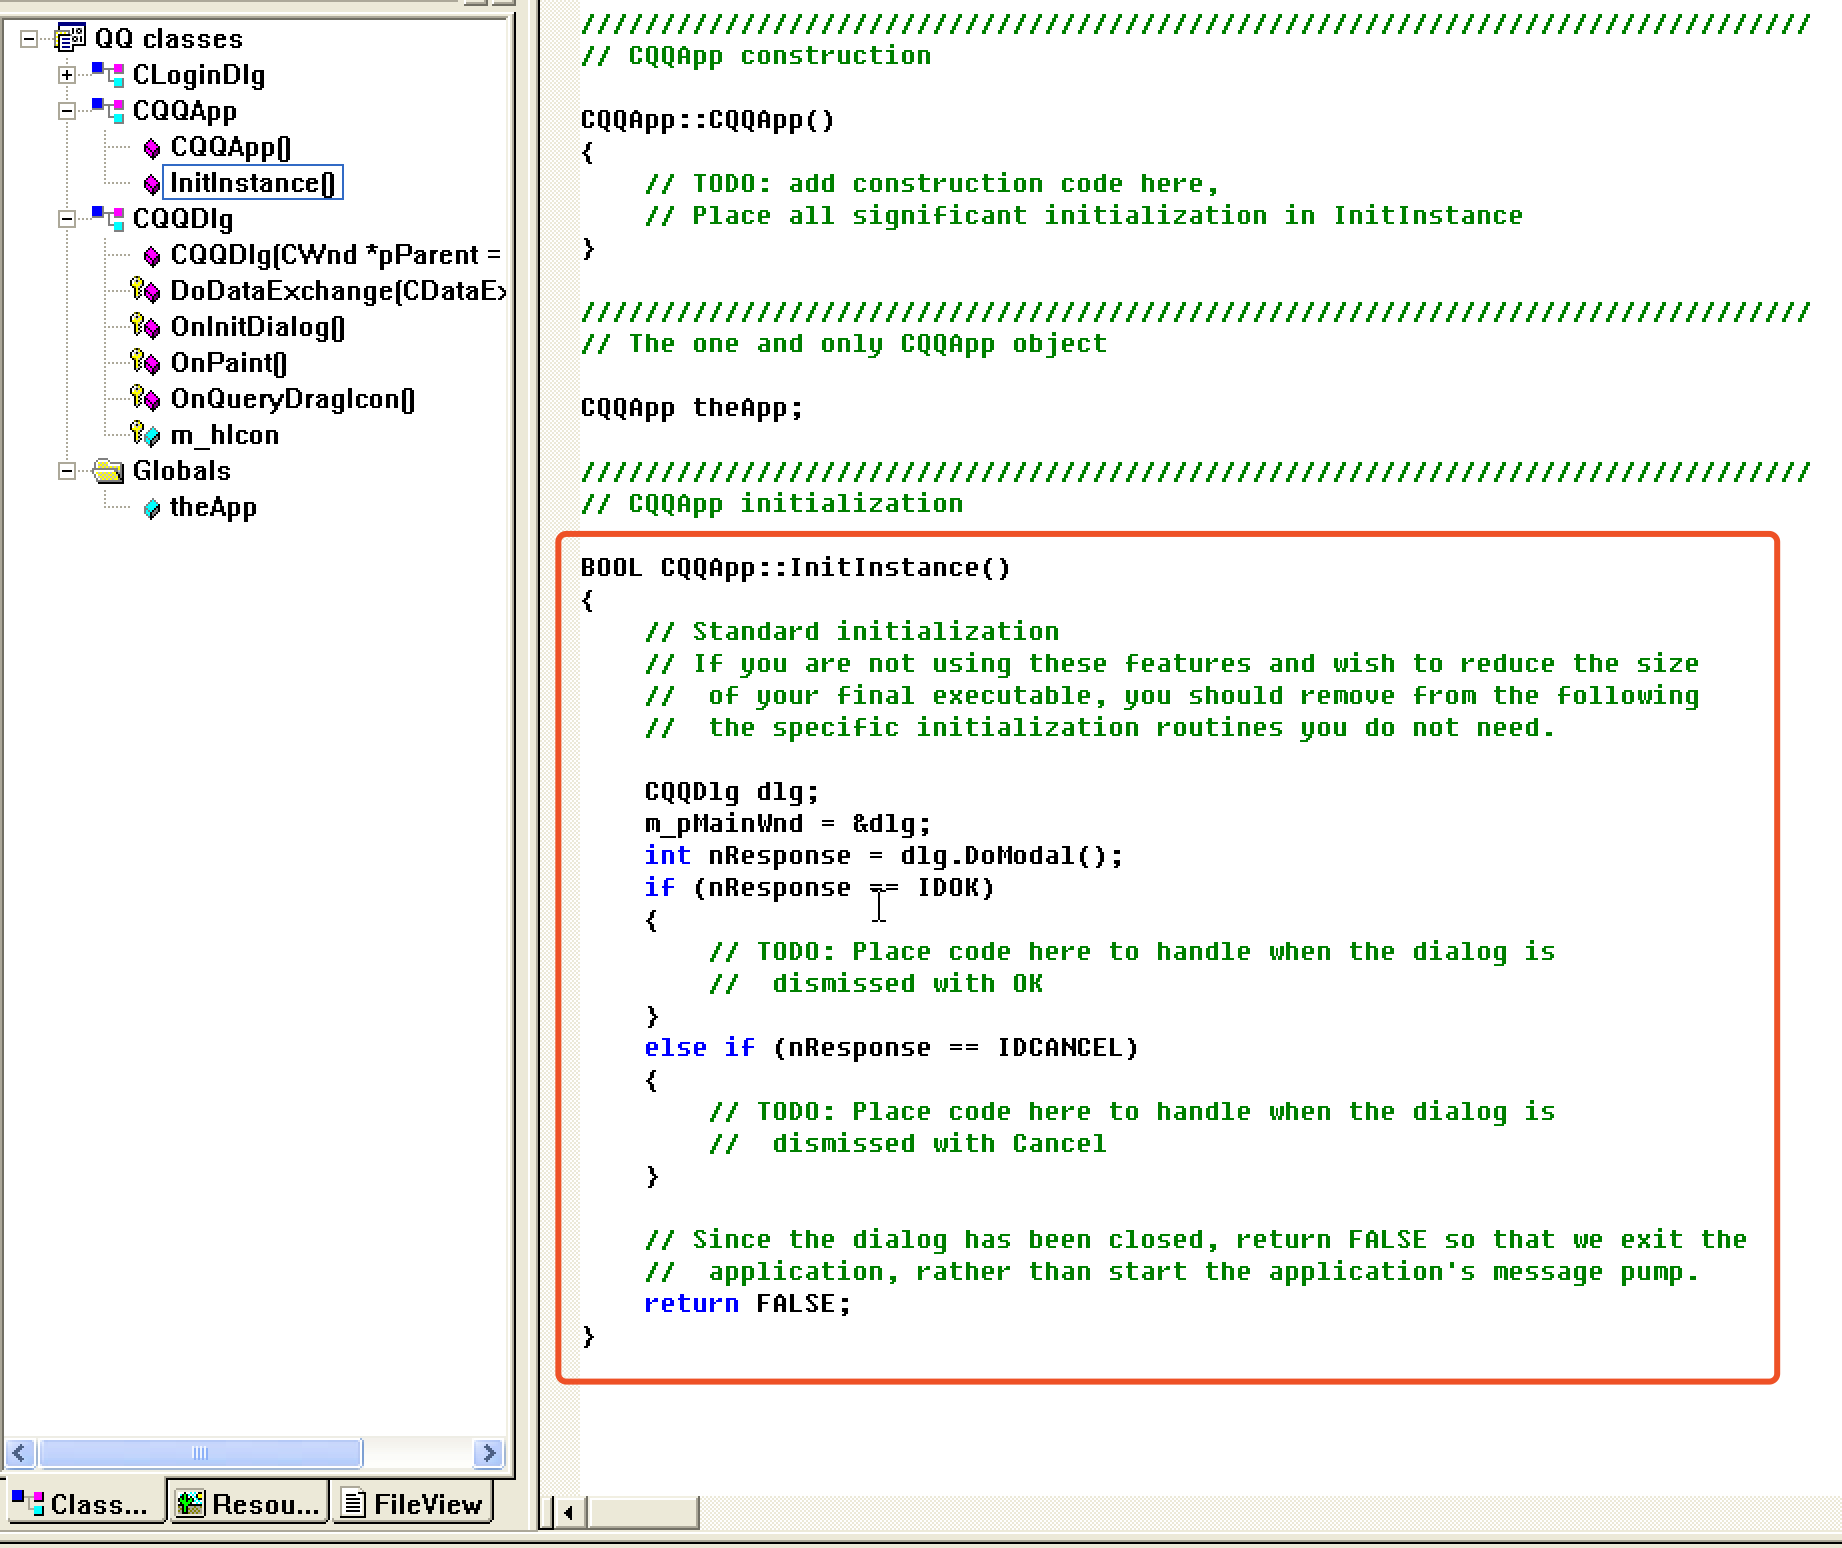Click the InitInstance() method icon

[x=152, y=184]
